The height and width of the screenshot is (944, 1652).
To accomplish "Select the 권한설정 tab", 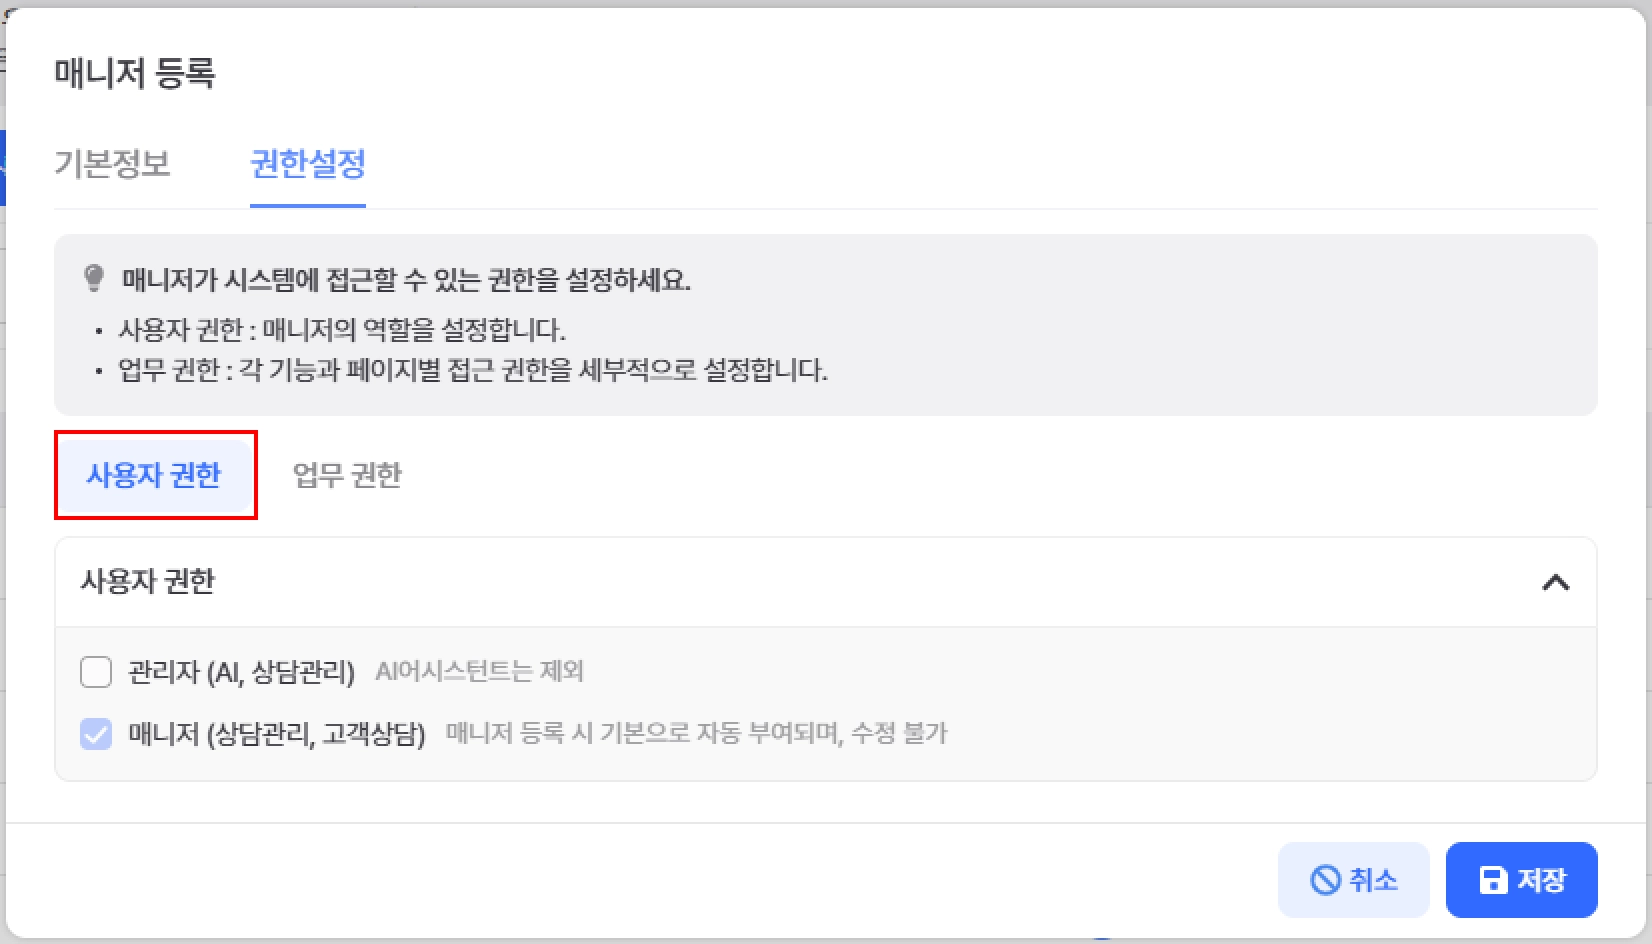I will (307, 163).
